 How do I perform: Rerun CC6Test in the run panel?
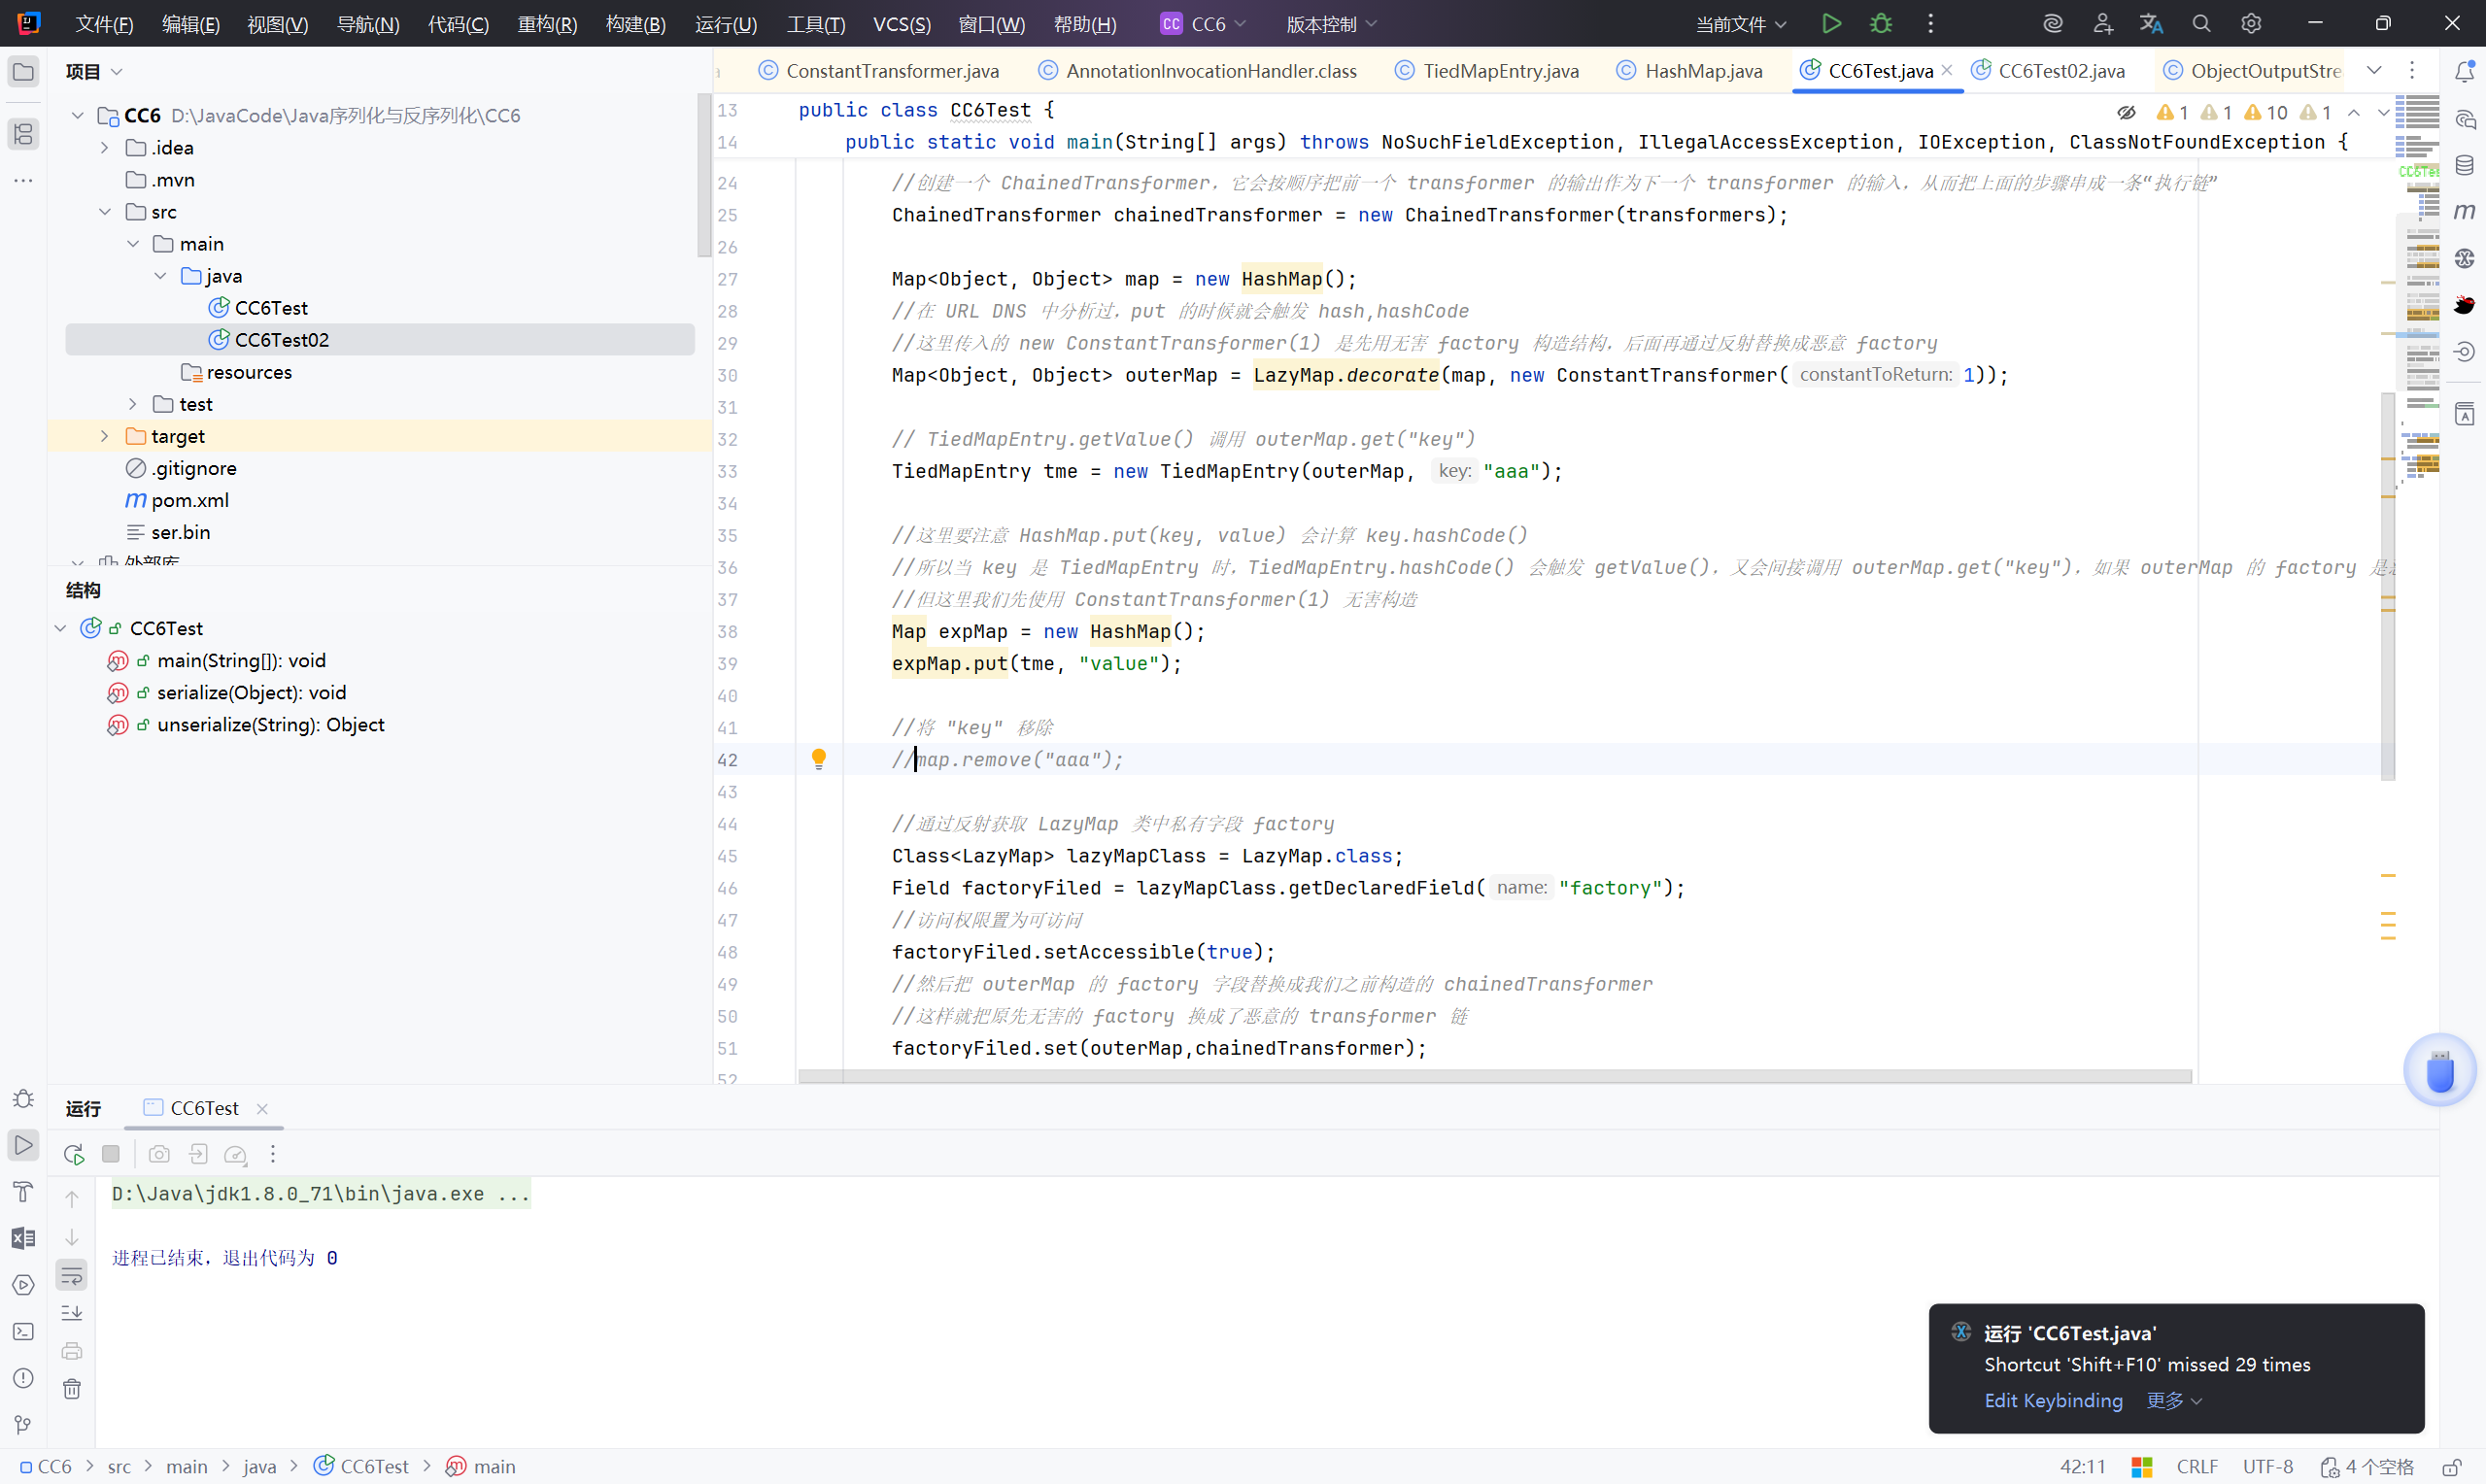click(73, 1154)
